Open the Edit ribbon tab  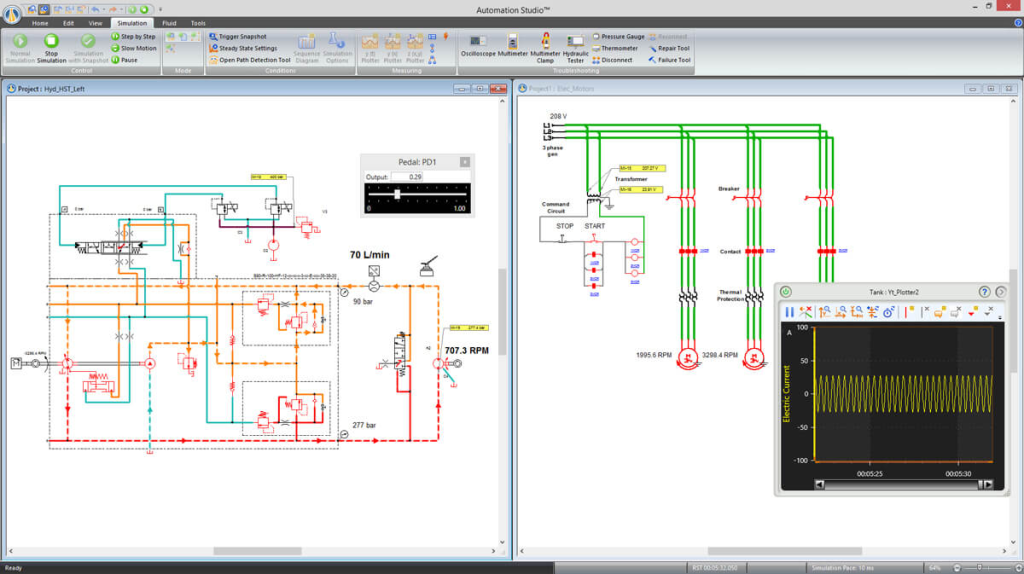pyautogui.click(x=68, y=23)
